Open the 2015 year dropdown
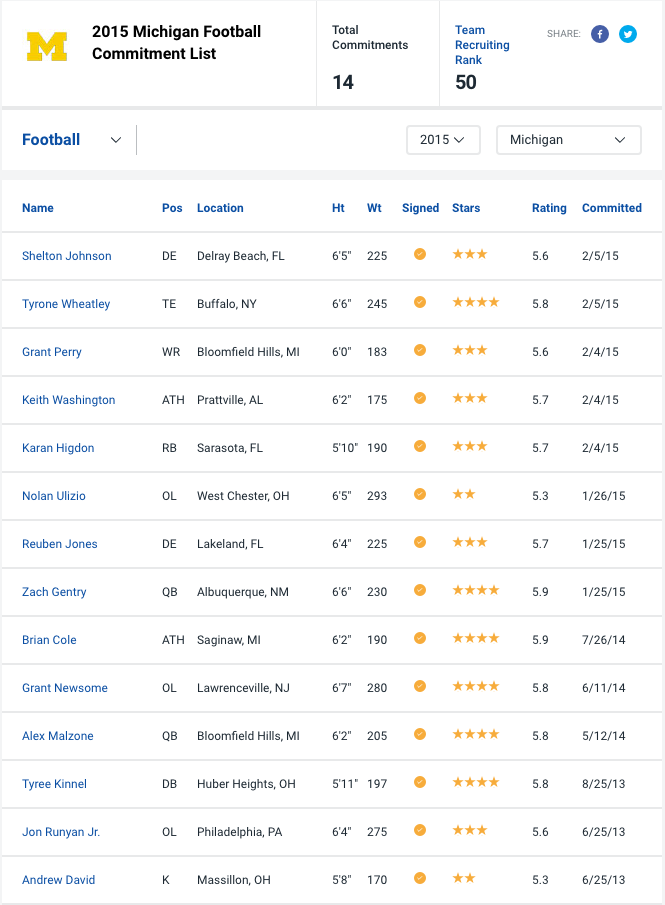Screen dimensions: 665x905 (443, 140)
